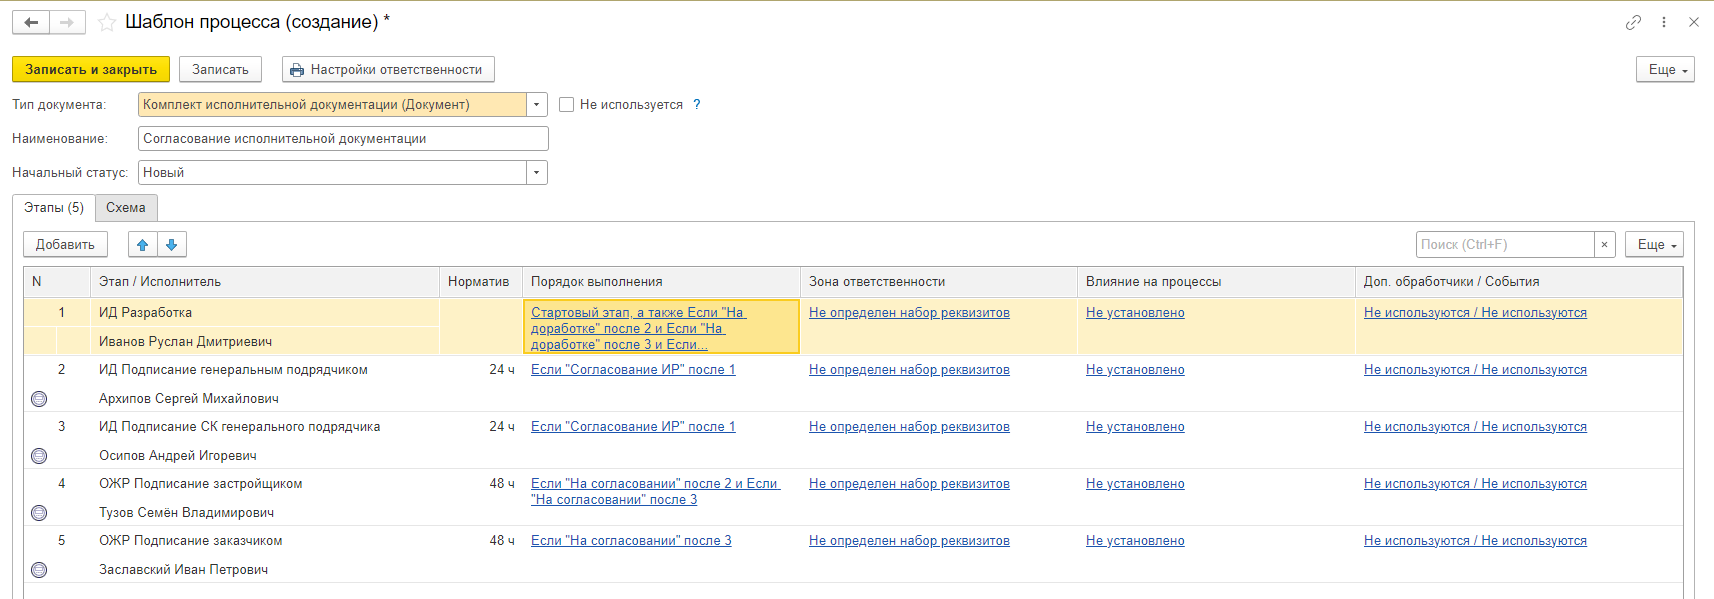Image resolution: width=1714 pixels, height=599 pixels.
Task: Move selected stage down with arrow
Action: coord(172,244)
